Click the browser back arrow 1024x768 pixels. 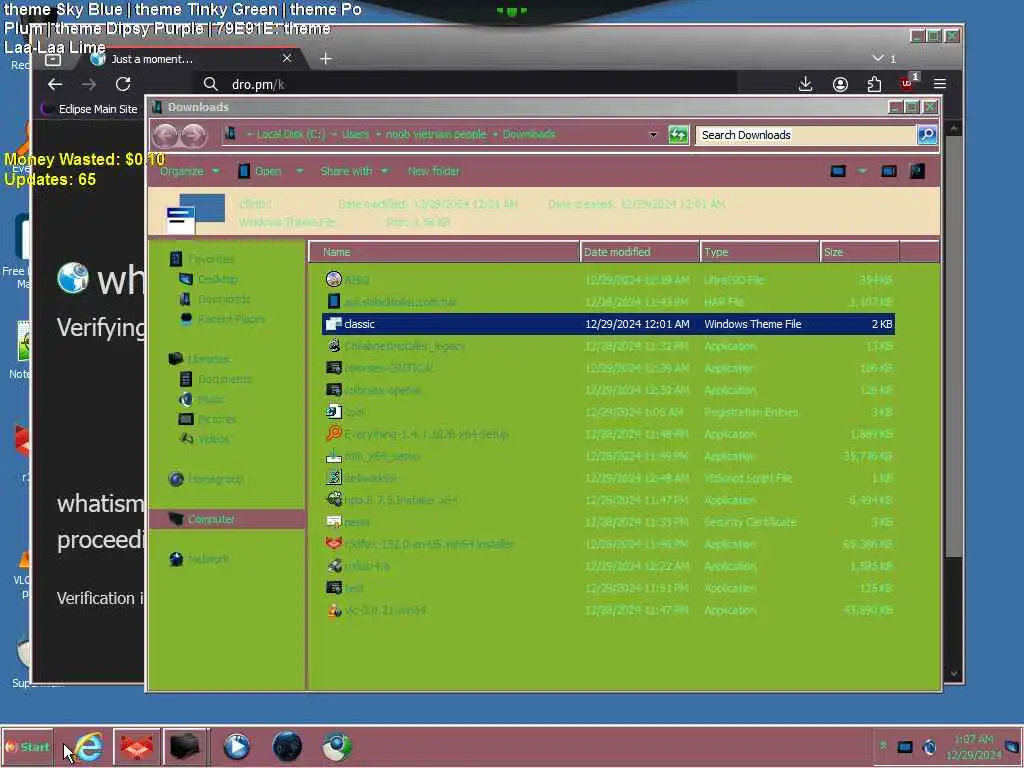tap(55, 84)
